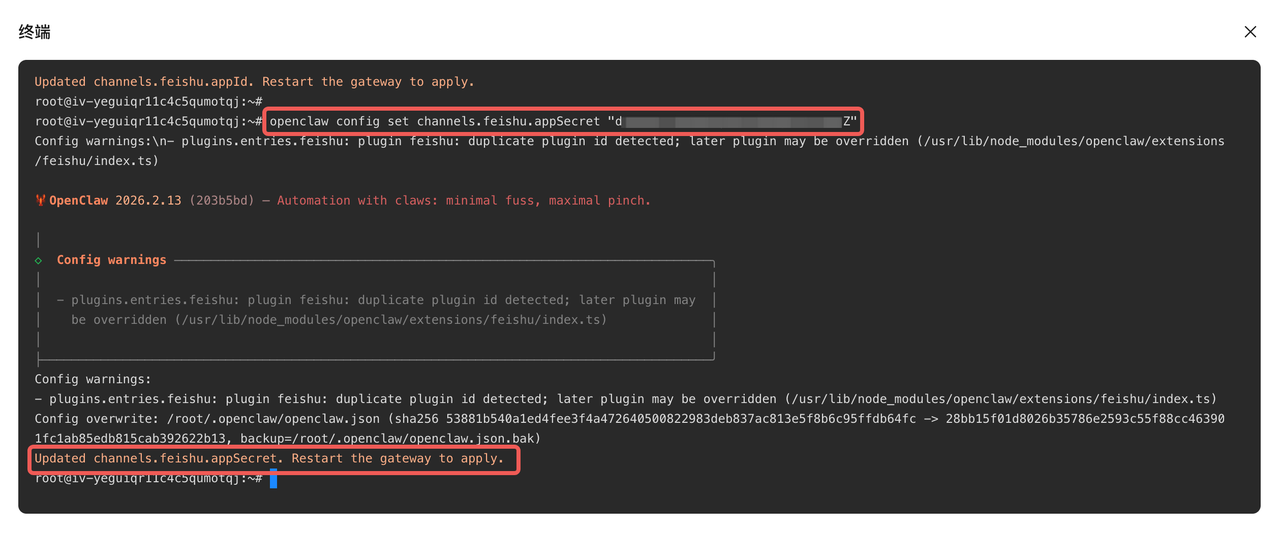Click the redacted appSecret value
This screenshot has width=1280, height=534.
[x=733, y=121]
